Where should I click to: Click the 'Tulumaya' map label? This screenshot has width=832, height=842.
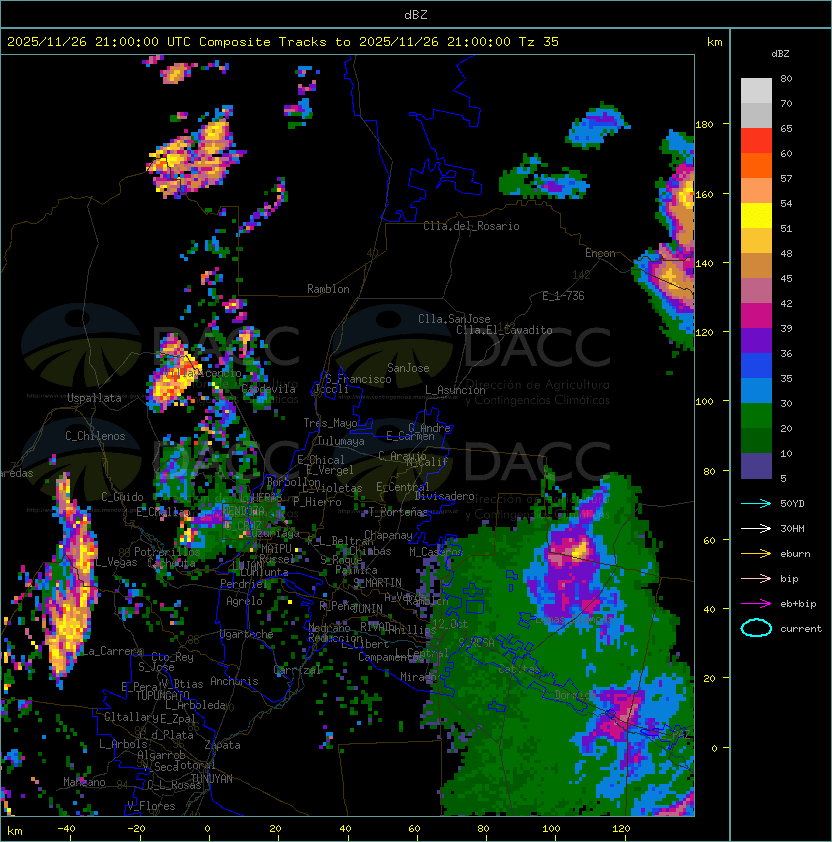click(341, 441)
